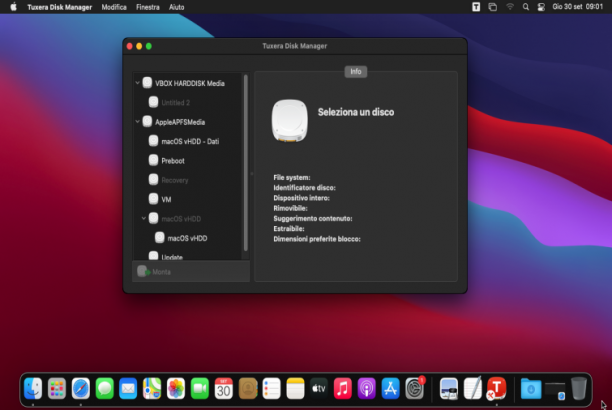Show the date and time panel
Viewport: 612px width, 410px height.
point(578,7)
